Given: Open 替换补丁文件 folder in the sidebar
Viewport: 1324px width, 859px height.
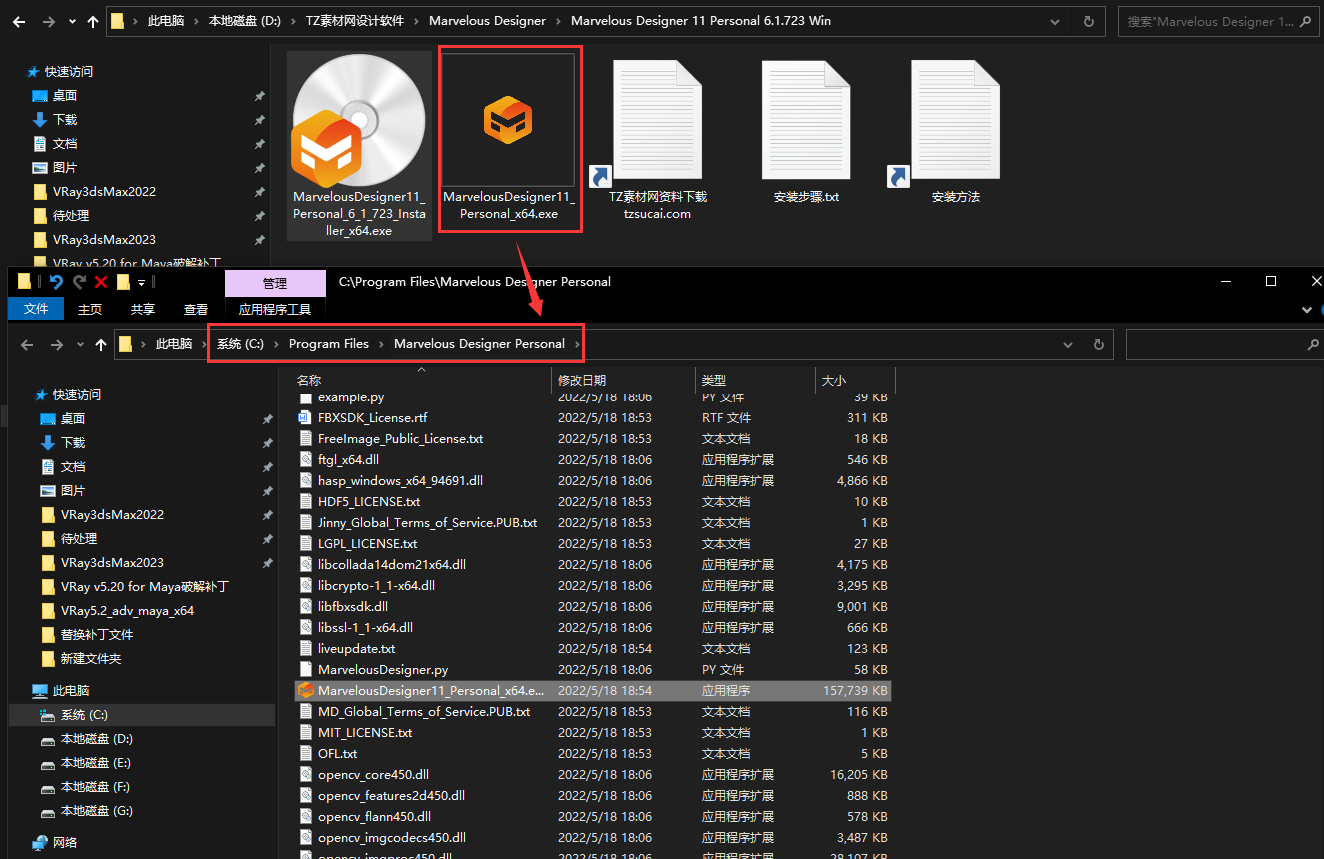Looking at the screenshot, I should point(97,635).
